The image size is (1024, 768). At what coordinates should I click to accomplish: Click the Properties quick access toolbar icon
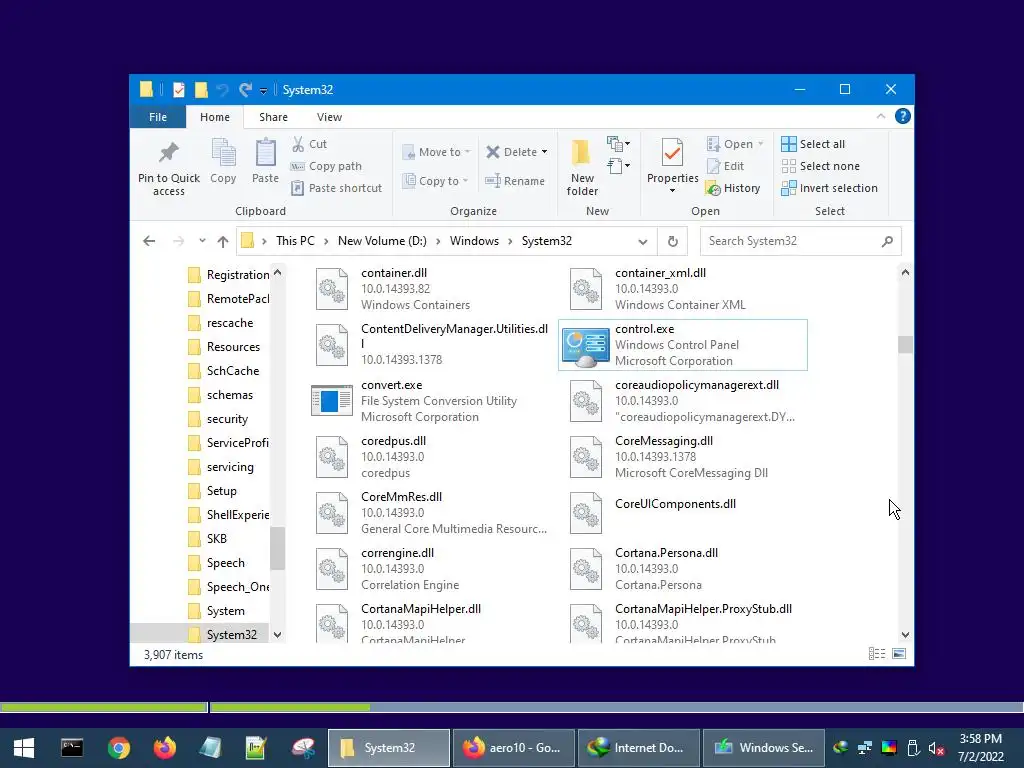click(178, 89)
